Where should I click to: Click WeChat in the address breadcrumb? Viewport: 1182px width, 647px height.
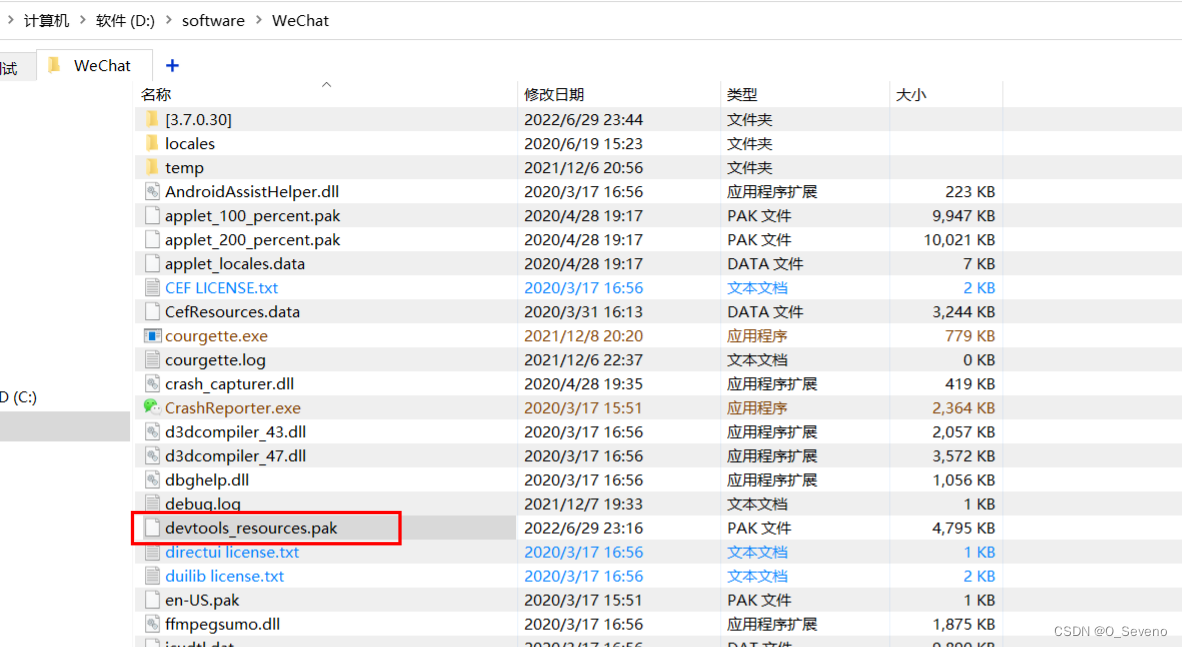300,20
